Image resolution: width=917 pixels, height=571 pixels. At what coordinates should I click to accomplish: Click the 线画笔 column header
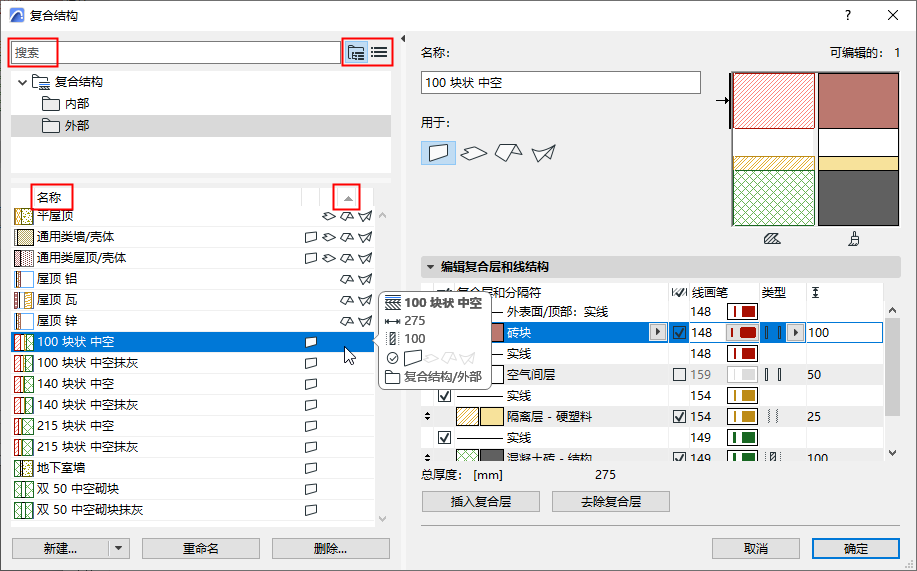pyautogui.click(x=710, y=293)
